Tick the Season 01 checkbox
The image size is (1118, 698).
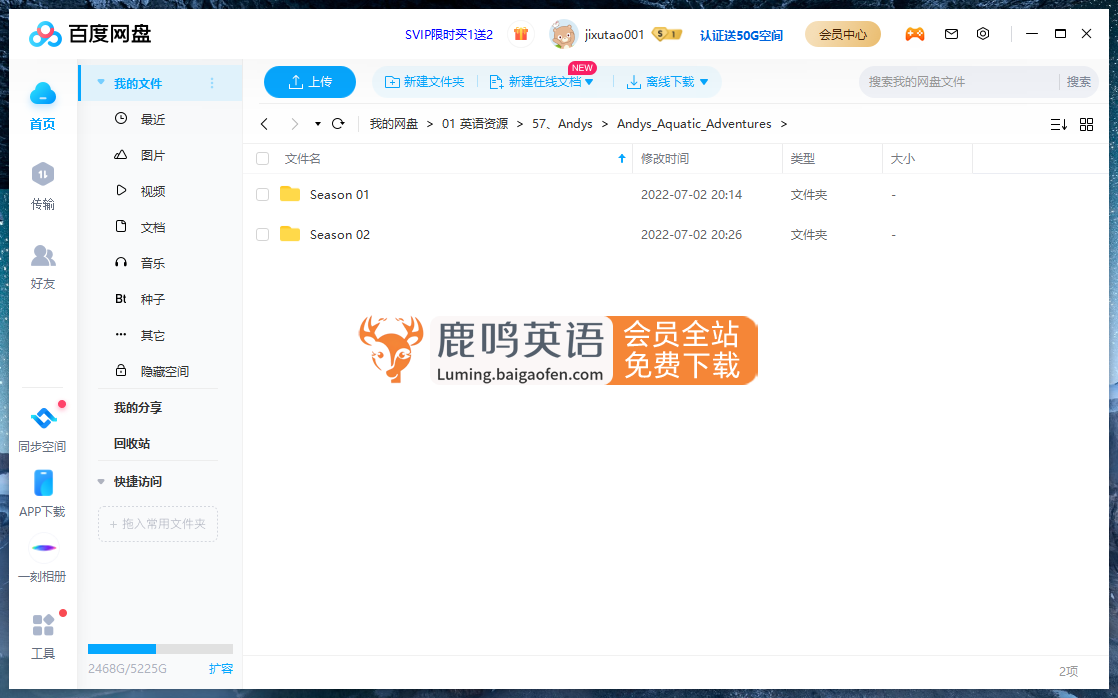pos(262,194)
